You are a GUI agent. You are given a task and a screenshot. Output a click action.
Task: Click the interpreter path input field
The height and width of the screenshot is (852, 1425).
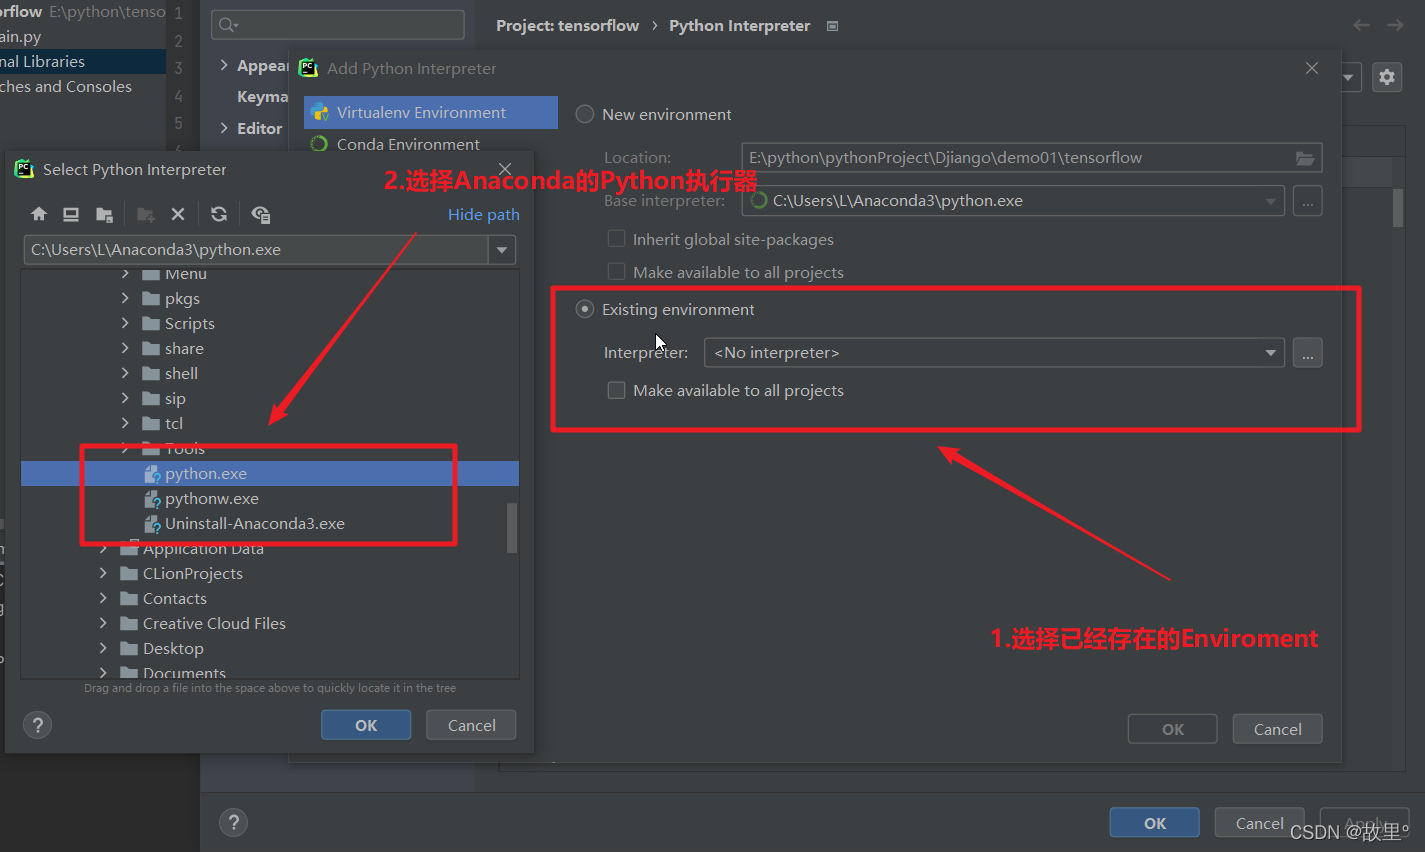[x=256, y=250]
